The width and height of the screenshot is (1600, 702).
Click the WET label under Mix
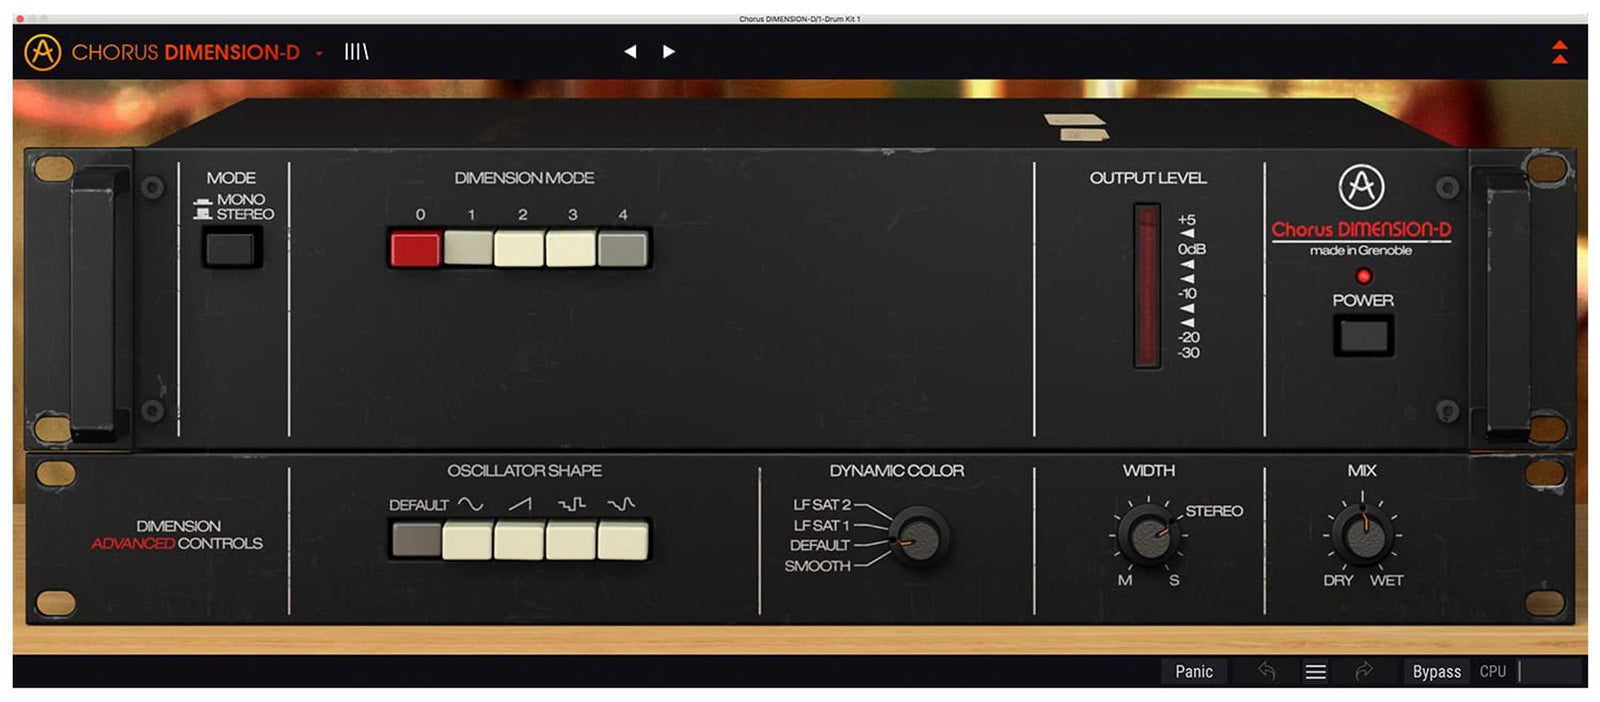[1387, 581]
